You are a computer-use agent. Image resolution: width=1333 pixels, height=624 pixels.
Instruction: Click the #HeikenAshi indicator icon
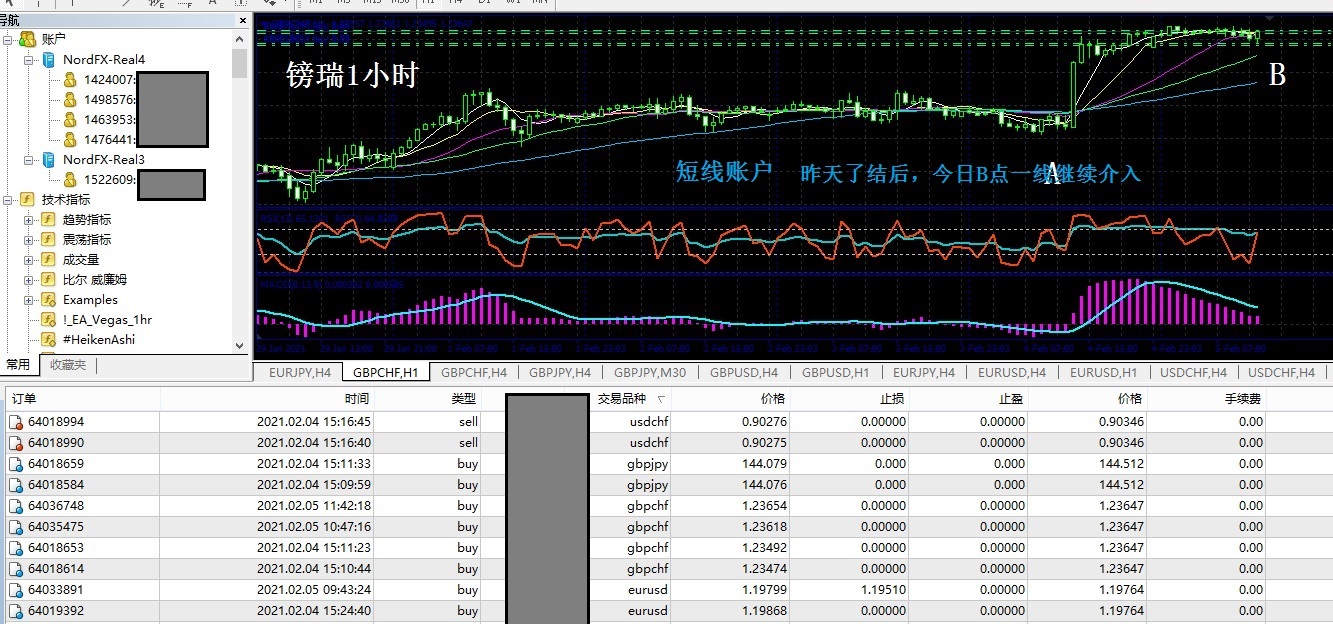(48, 339)
